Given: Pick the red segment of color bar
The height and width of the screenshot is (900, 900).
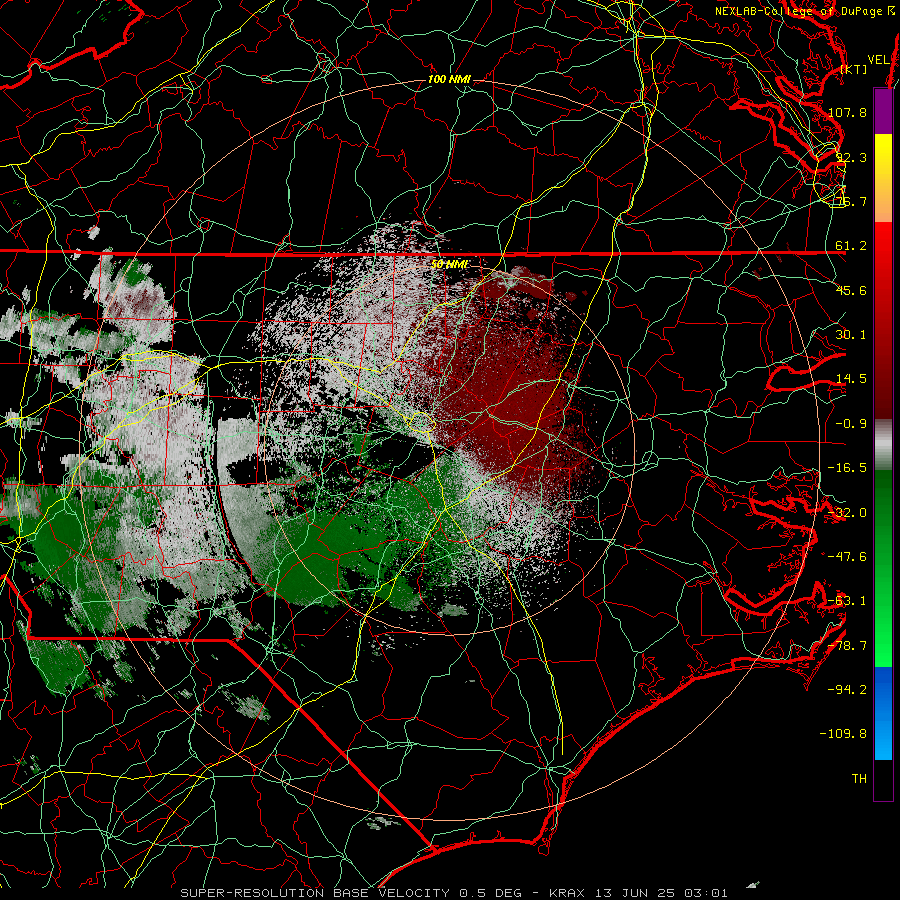Looking at the screenshot, I should click(883, 320).
